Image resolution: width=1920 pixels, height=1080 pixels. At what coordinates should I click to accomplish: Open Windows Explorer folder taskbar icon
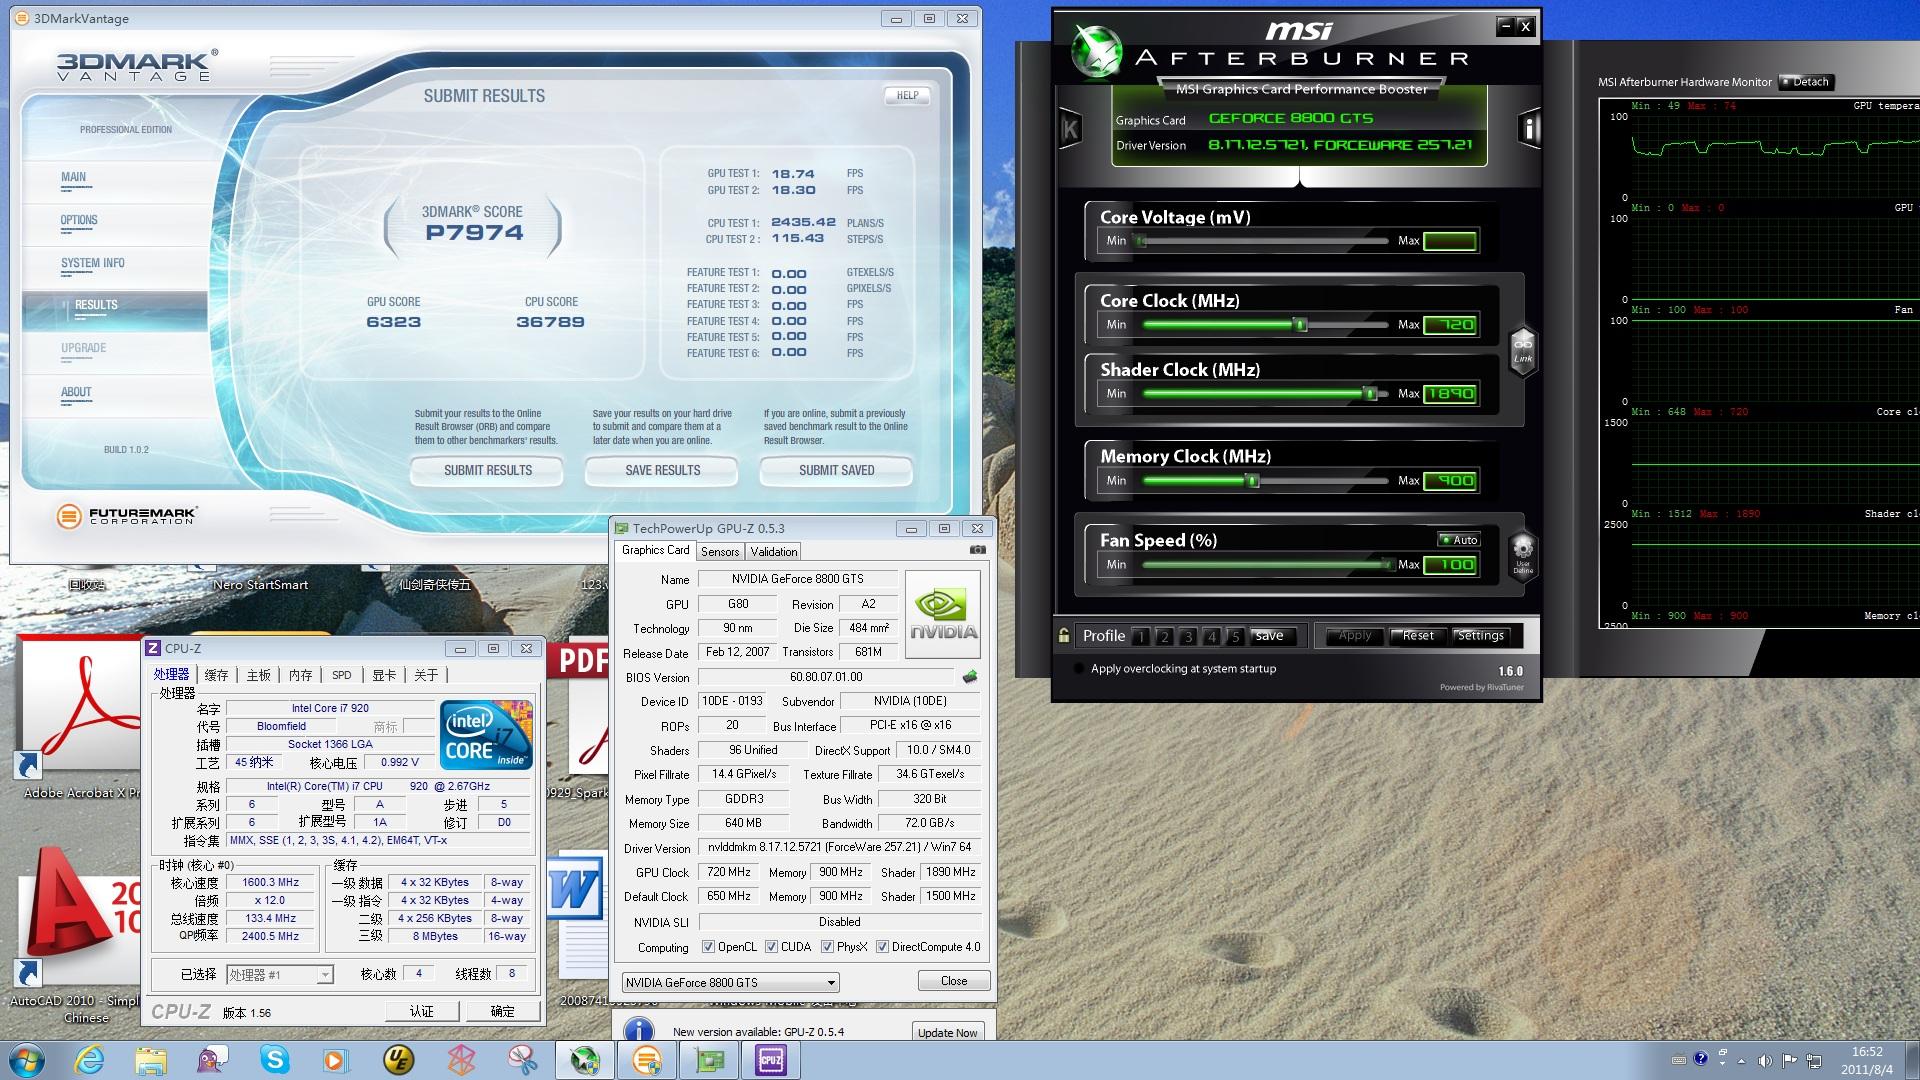point(151,1060)
